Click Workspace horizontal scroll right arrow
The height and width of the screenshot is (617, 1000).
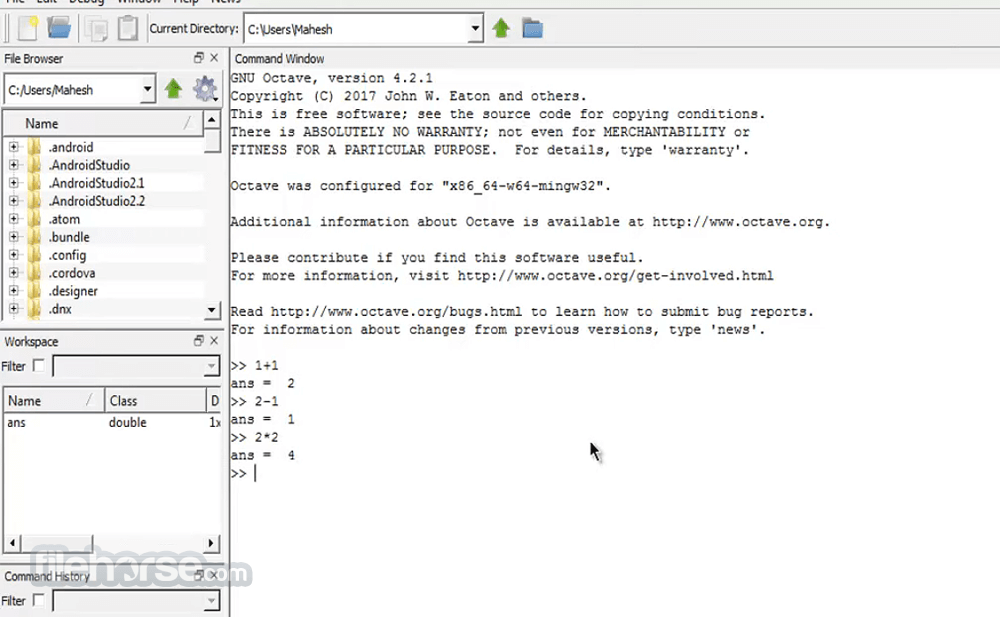[211, 544]
